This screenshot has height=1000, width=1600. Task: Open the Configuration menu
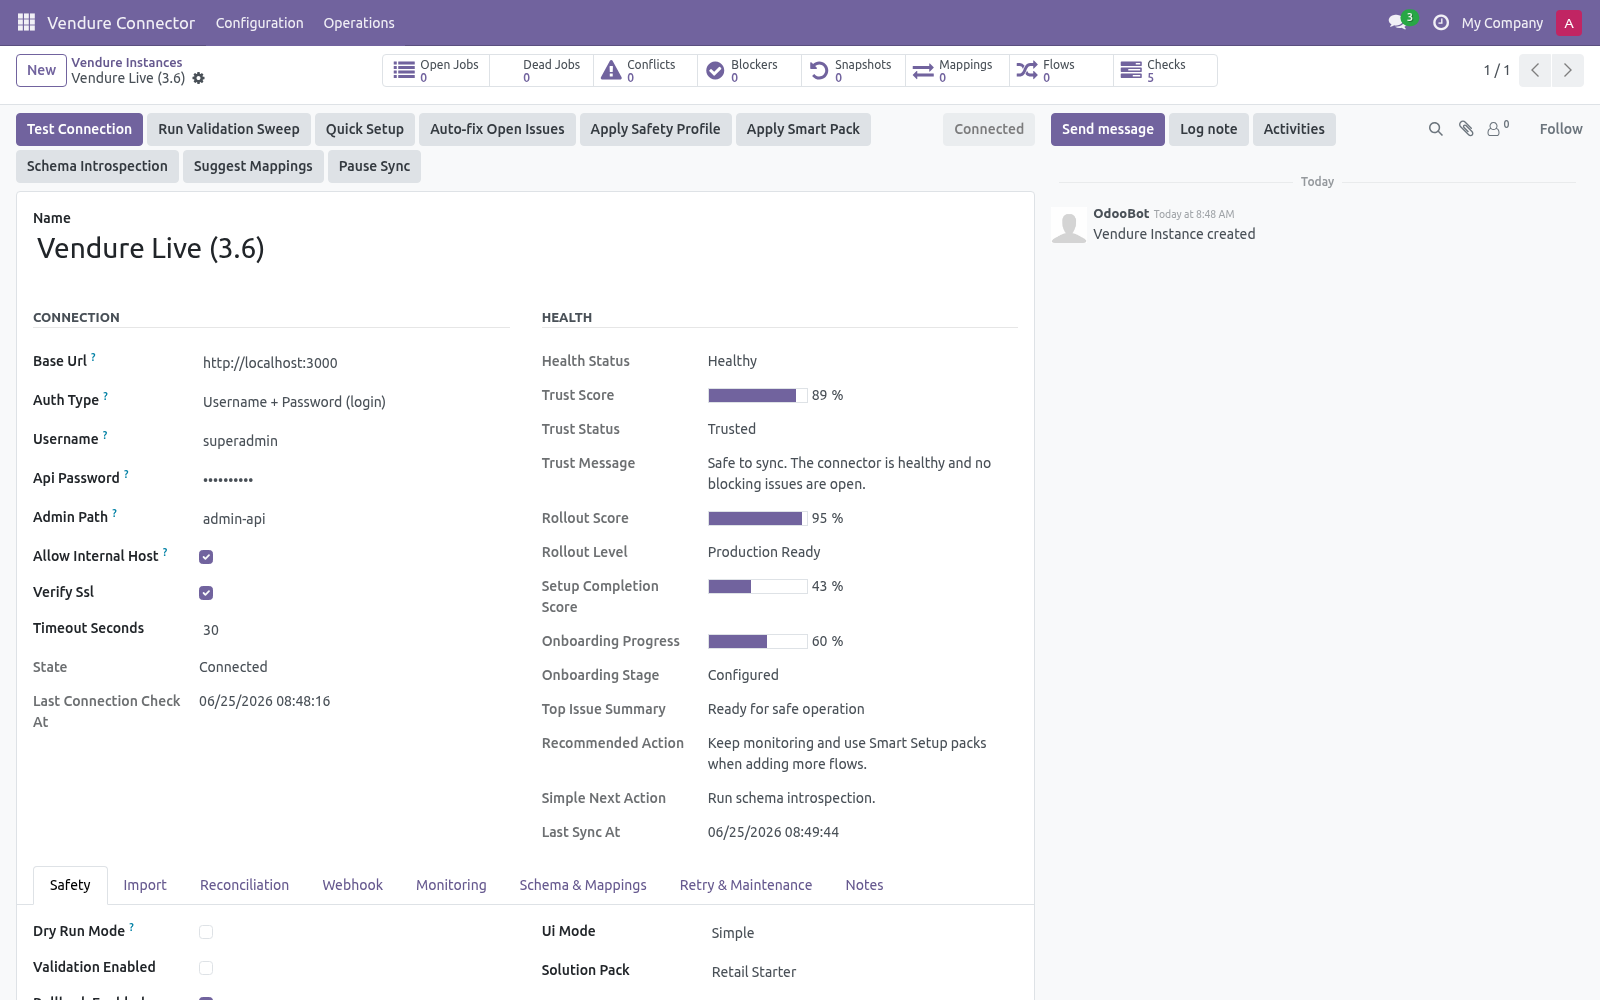click(x=259, y=23)
